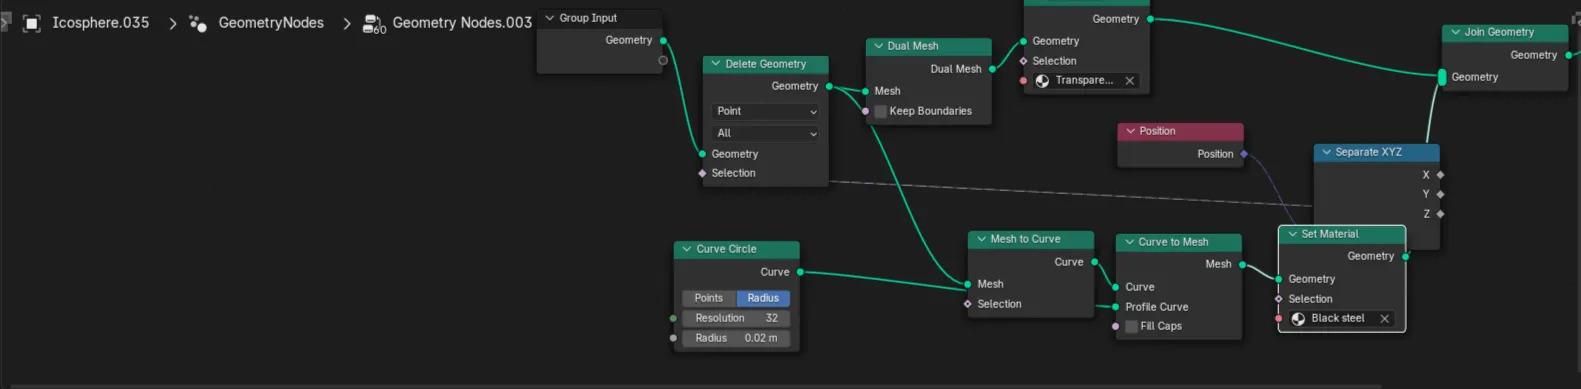
Task: Click the Resolution 32 field in Curve Circle
Action: click(736, 318)
